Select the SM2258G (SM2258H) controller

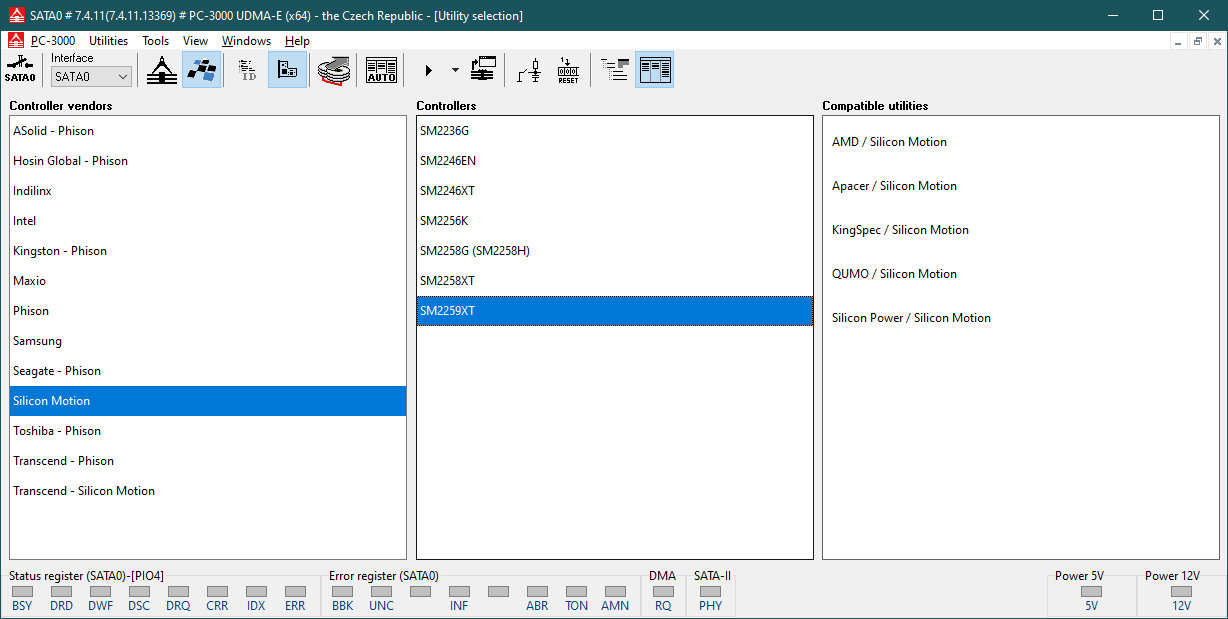pyautogui.click(x=615, y=251)
